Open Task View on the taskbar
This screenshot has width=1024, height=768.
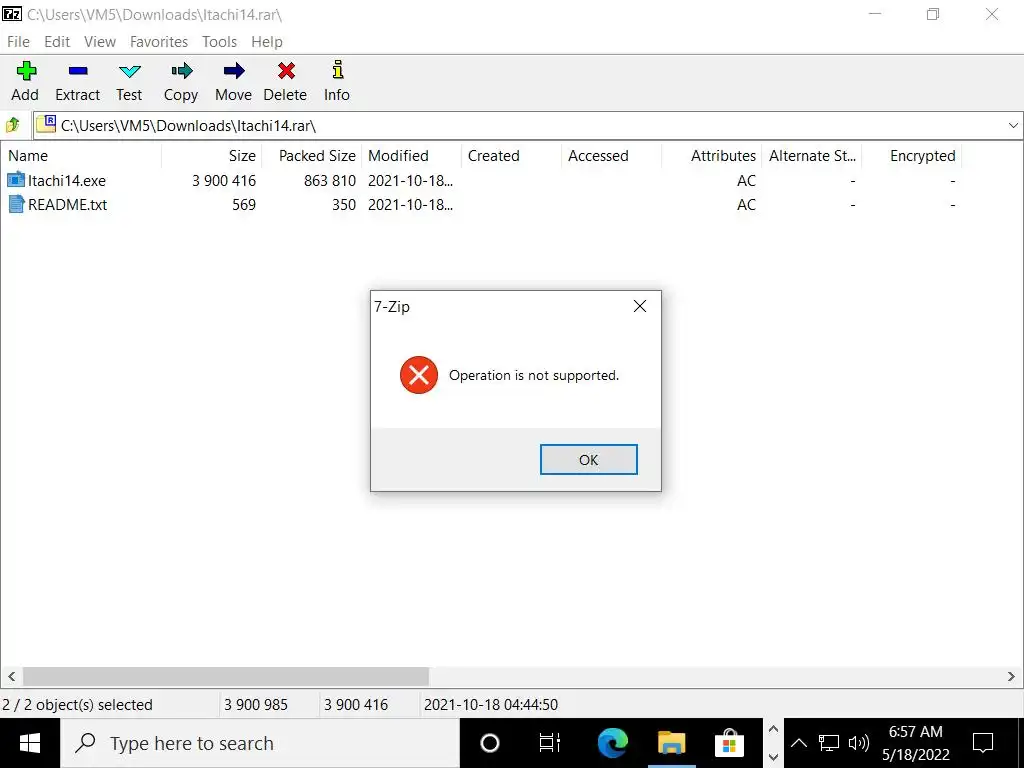pyautogui.click(x=549, y=743)
